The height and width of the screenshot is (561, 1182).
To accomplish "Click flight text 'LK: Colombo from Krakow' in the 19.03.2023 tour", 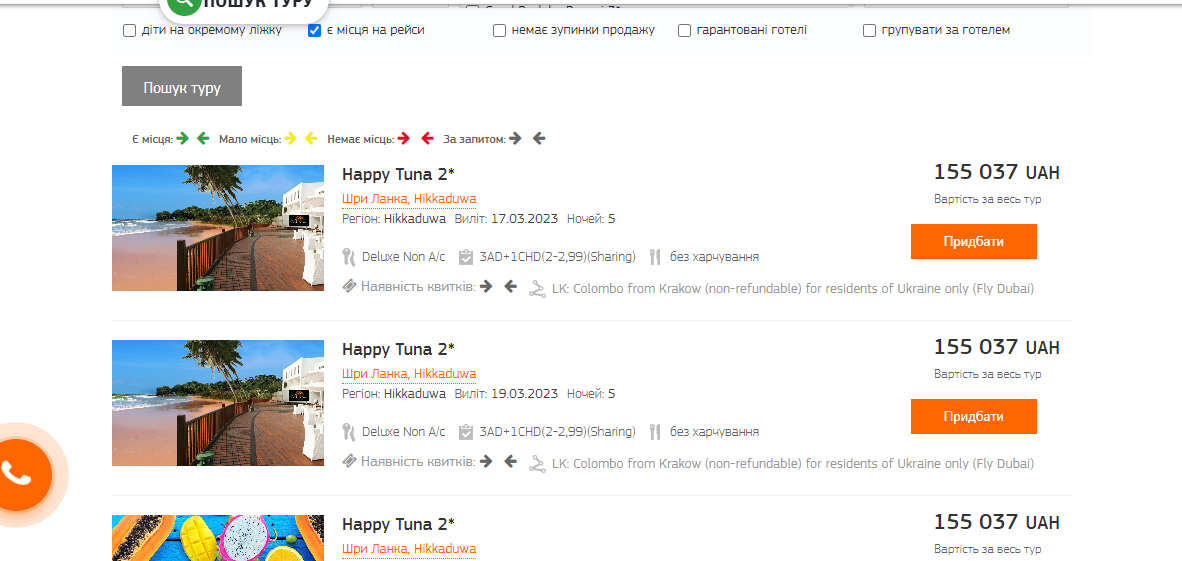I will [793, 464].
